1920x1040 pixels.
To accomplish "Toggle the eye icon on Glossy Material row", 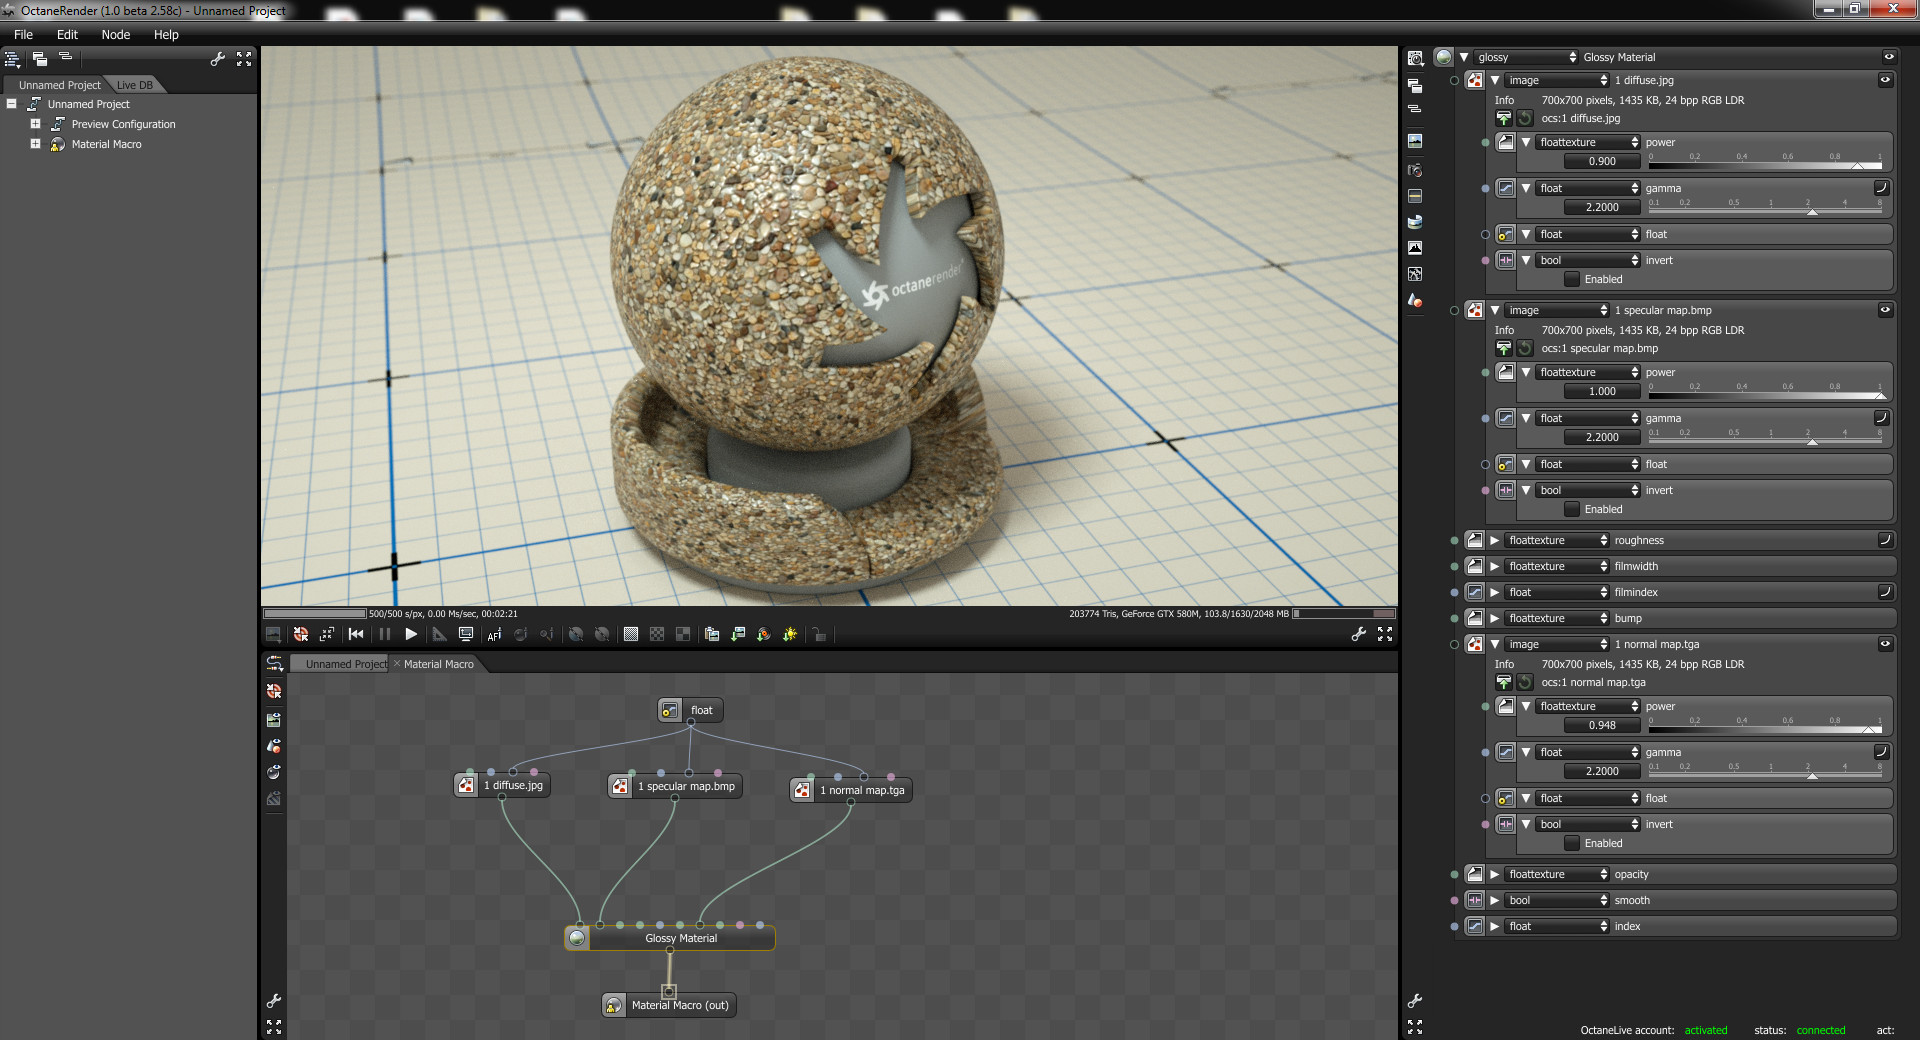I will (x=1888, y=57).
